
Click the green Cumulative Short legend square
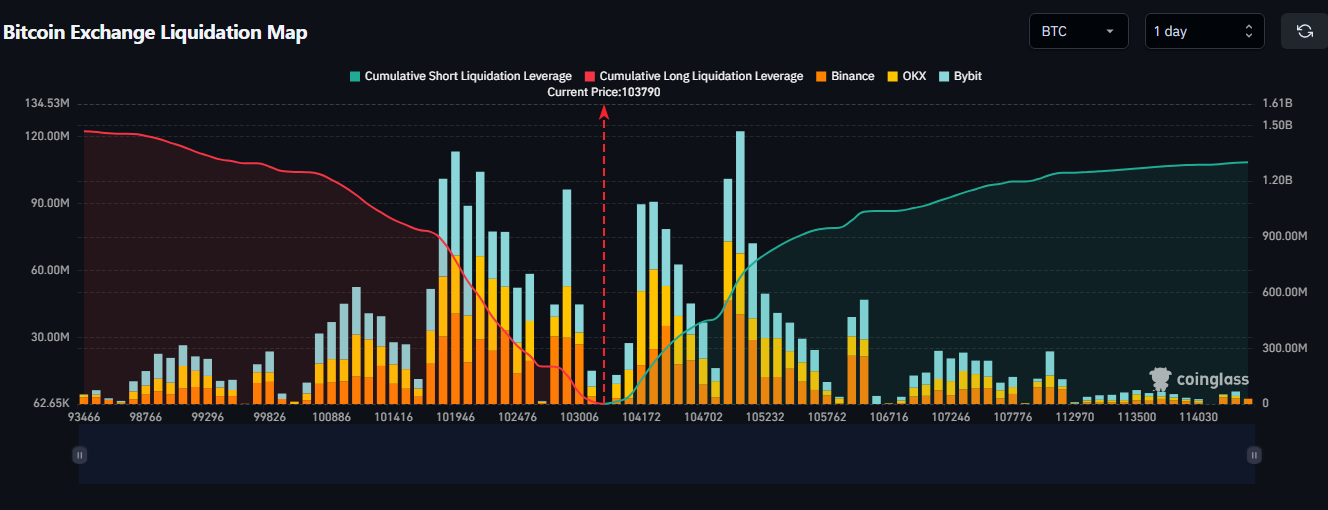(354, 76)
